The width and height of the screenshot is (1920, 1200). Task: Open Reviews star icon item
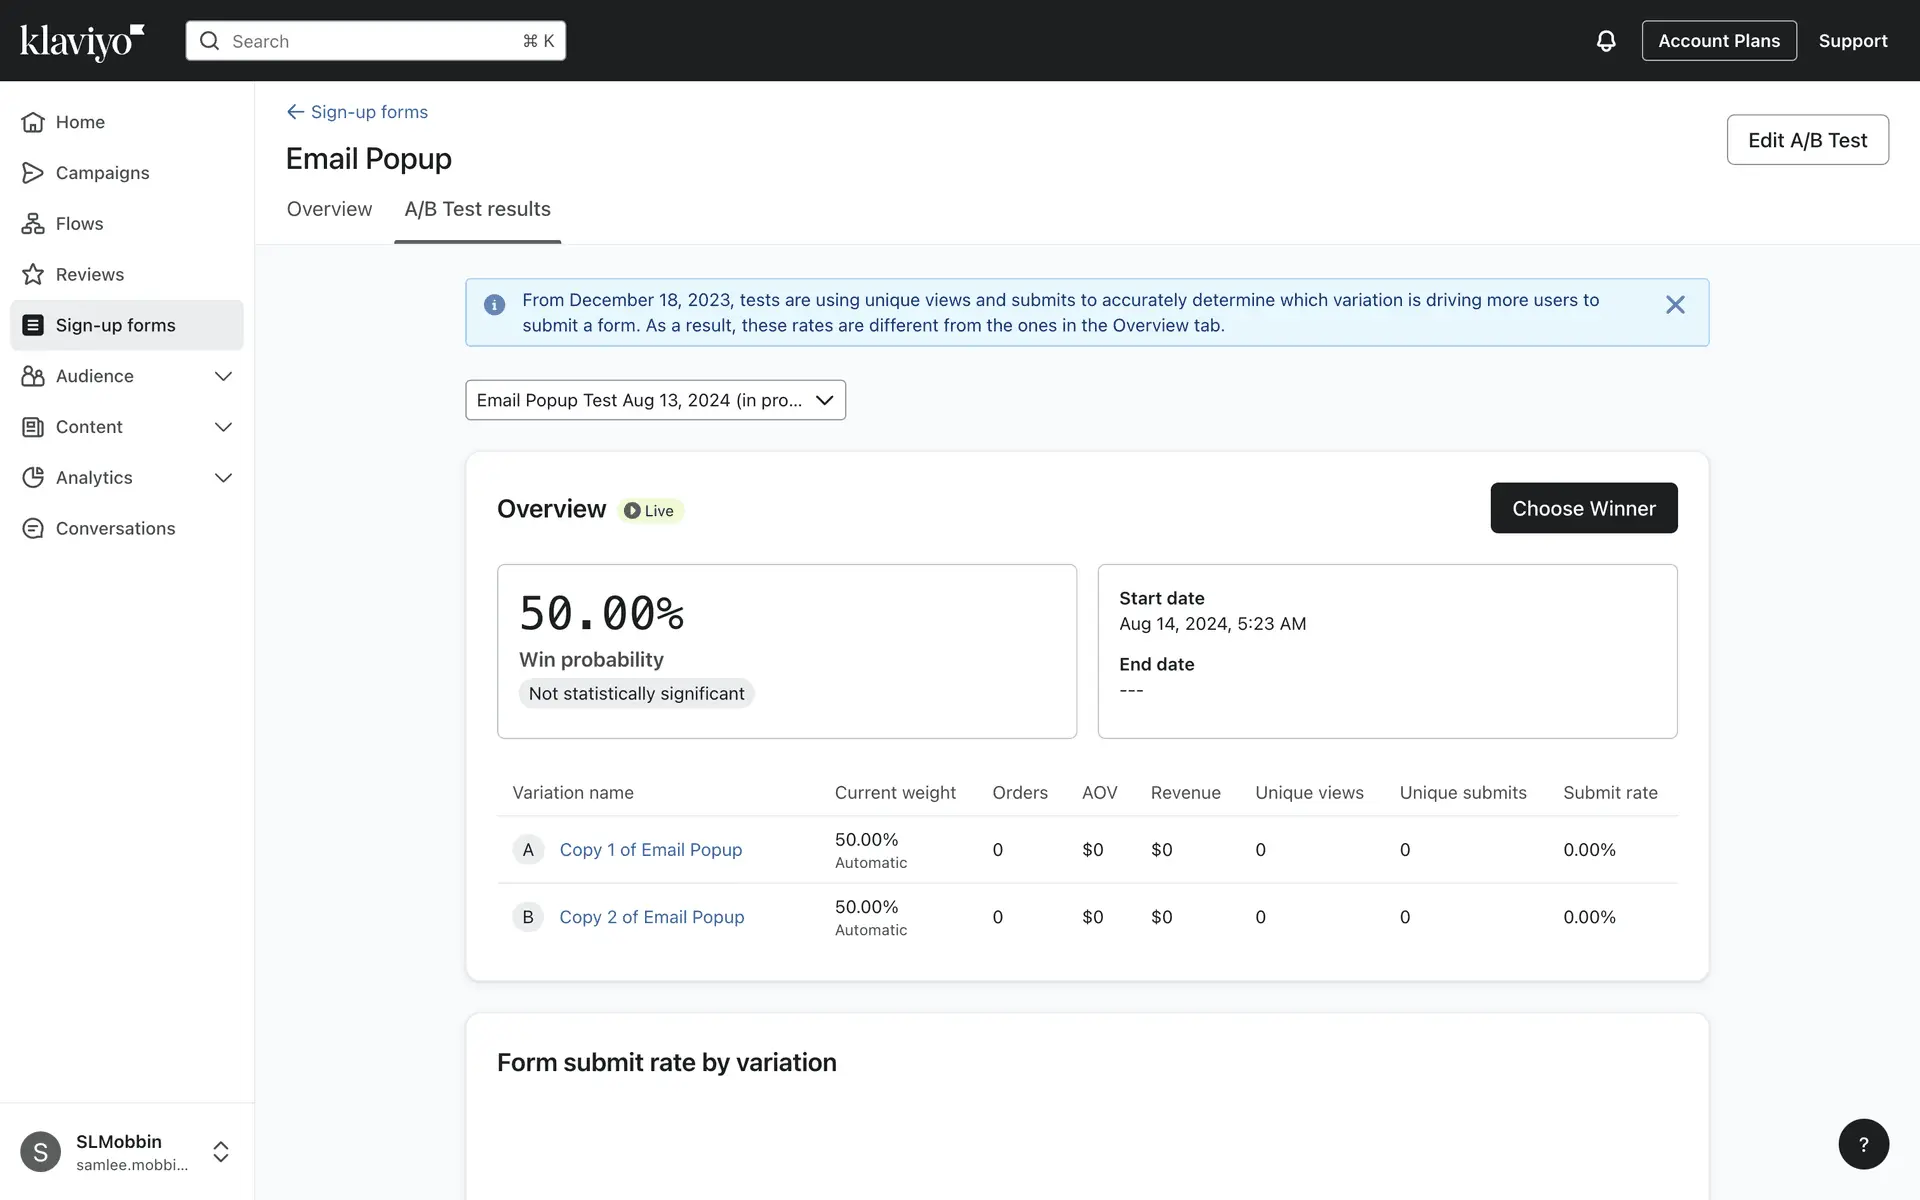coord(33,274)
